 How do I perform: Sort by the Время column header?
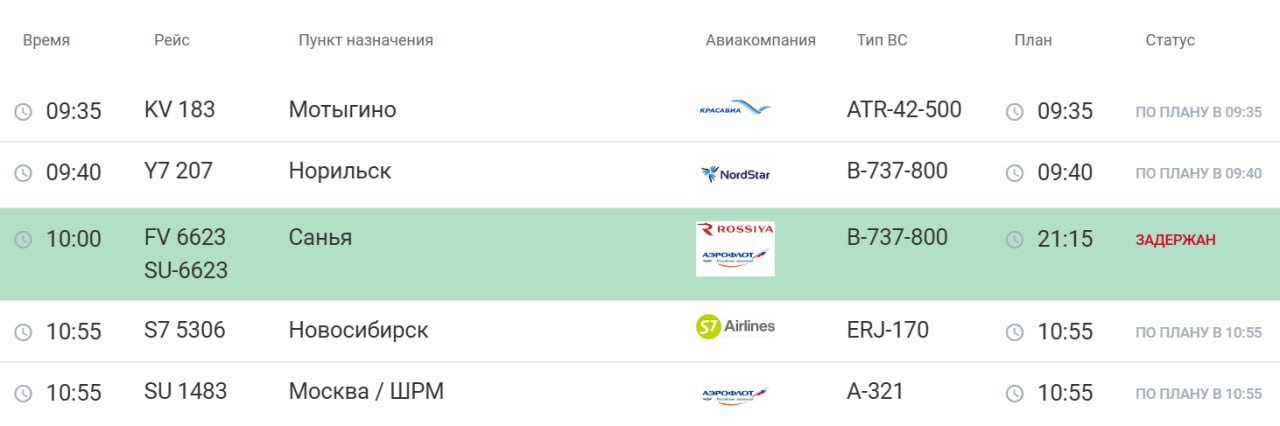point(46,41)
